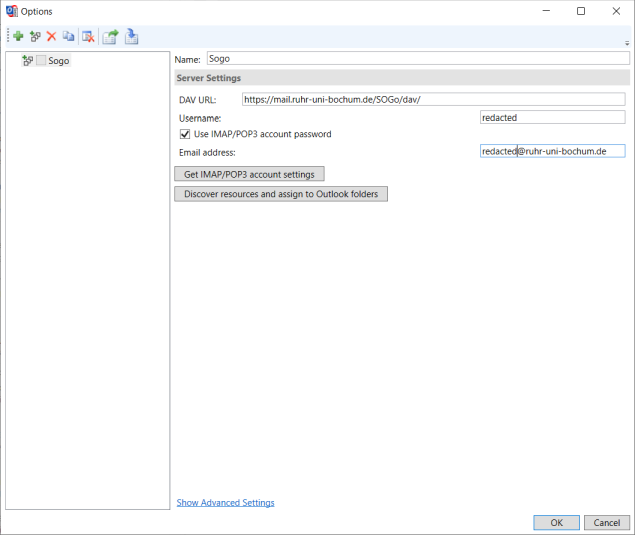The image size is (635, 535).
Task: Copy the selected profile
Action: coord(68,36)
